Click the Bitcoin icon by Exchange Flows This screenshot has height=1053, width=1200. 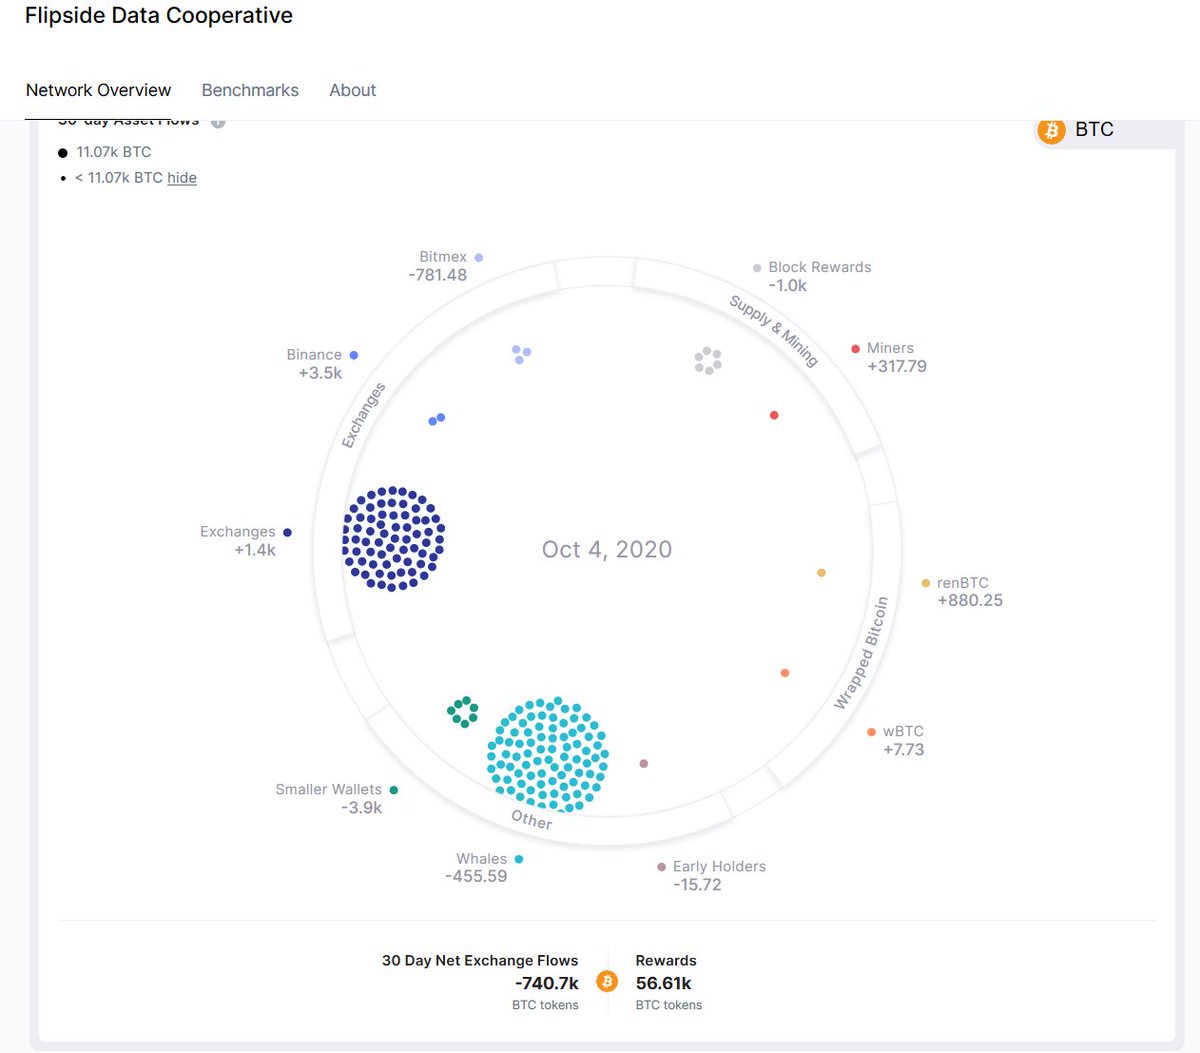(607, 982)
